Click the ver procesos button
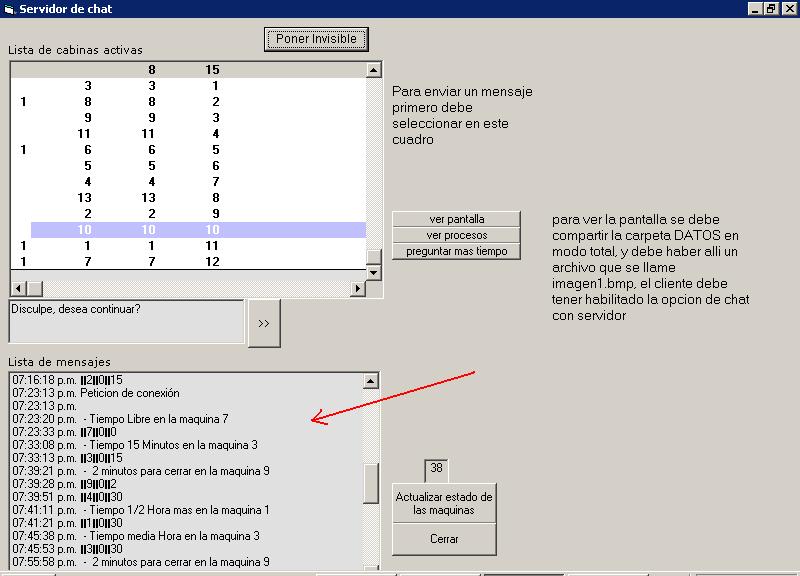800x576 pixels. coord(456,235)
